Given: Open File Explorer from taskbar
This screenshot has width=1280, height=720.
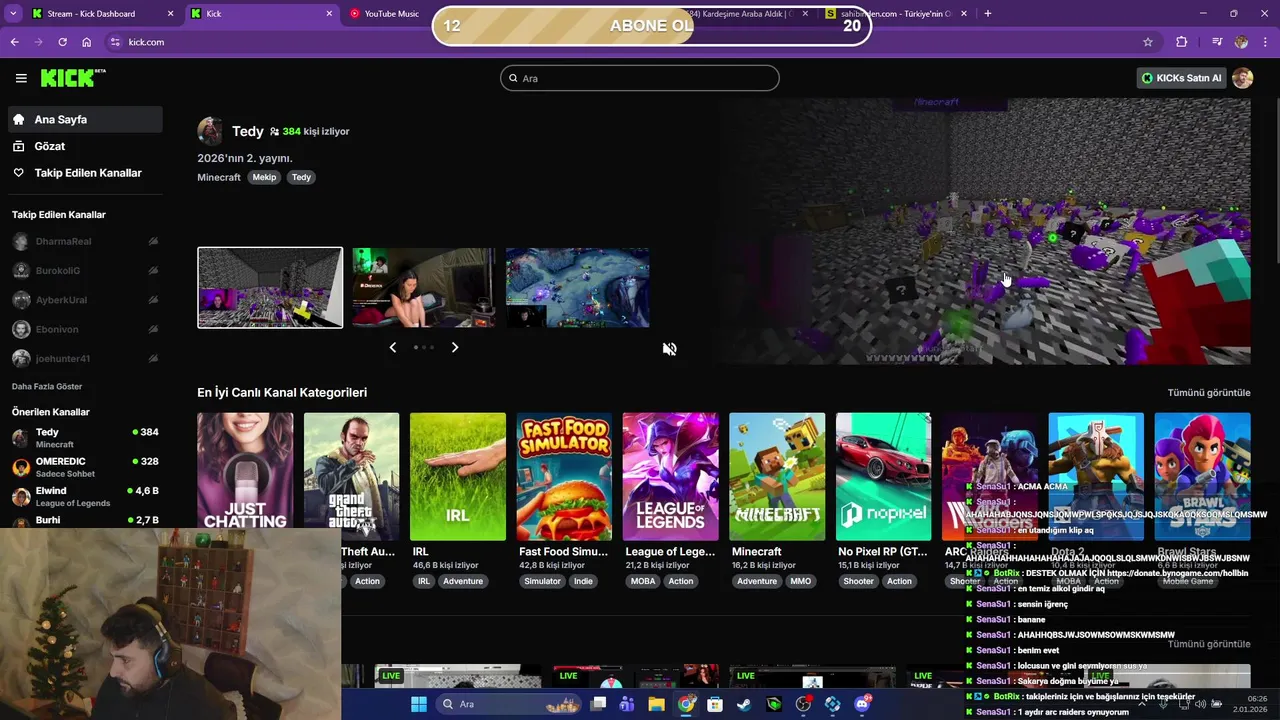Looking at the screenshot, I should click(656, 704).
